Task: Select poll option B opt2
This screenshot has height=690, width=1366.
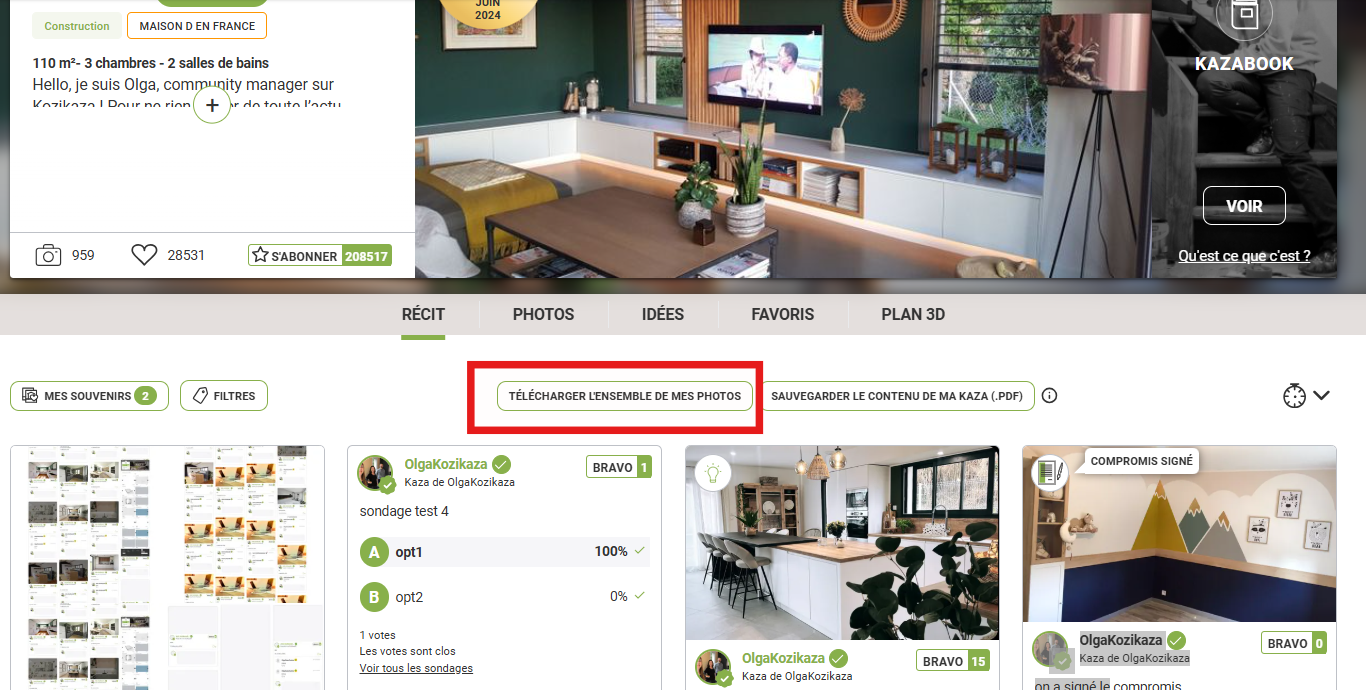Action: (504, 597)
